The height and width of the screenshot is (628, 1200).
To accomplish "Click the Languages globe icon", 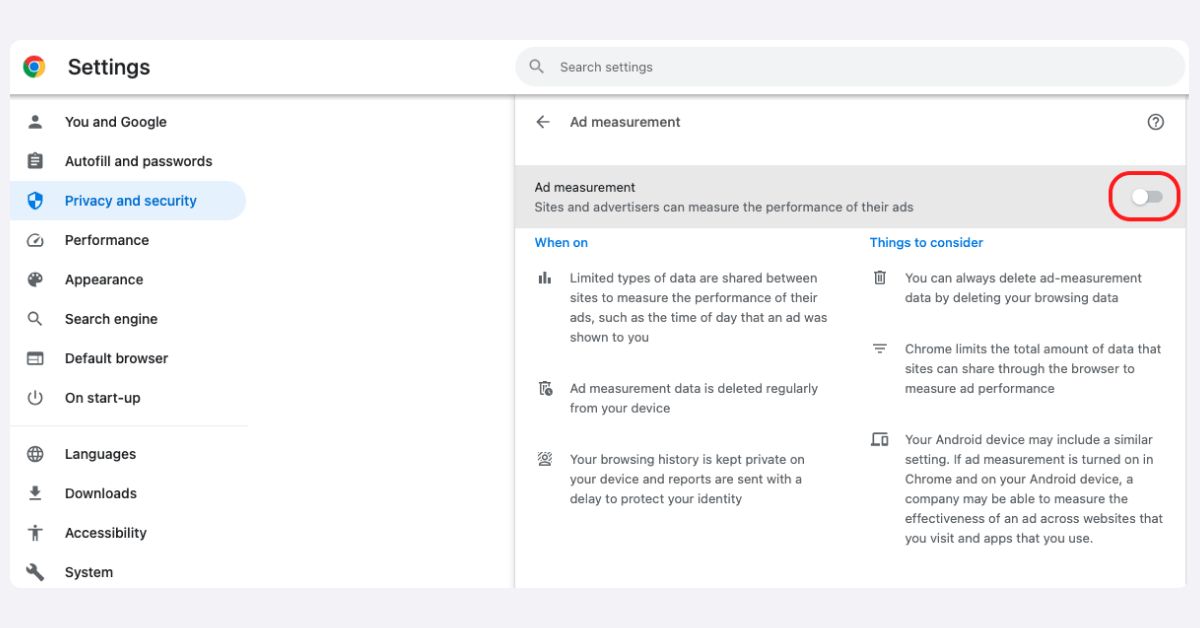I will pos(36,453).
